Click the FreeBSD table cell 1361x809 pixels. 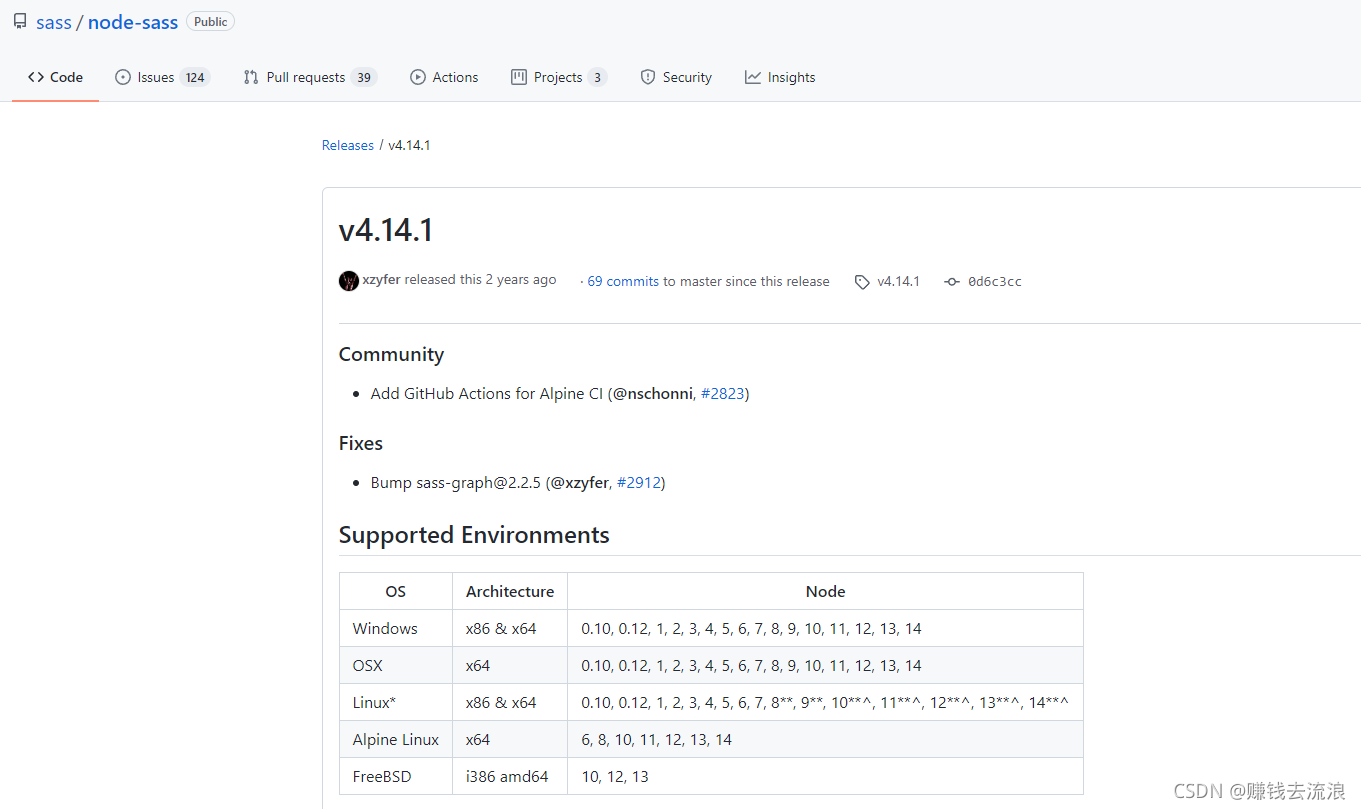tap(396, 777)
